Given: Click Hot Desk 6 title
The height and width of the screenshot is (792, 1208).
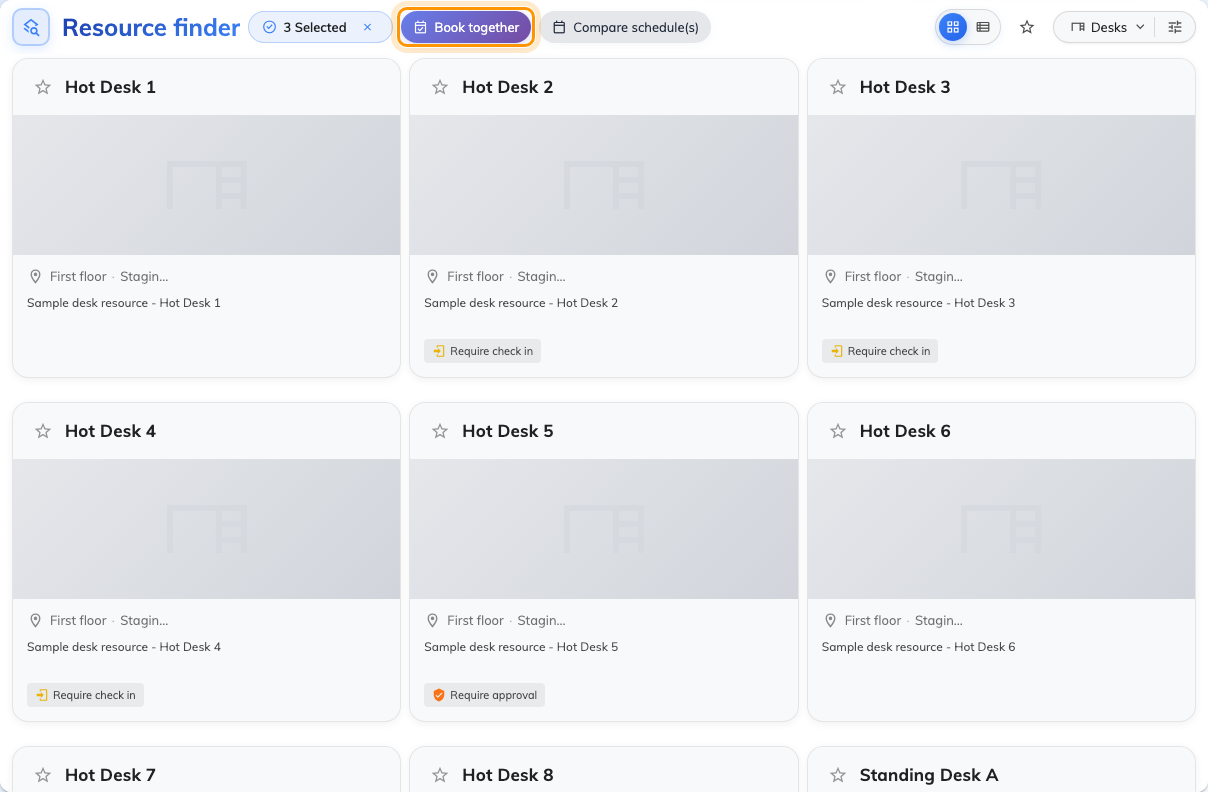Looking at the screenshot, I should 905,431.
